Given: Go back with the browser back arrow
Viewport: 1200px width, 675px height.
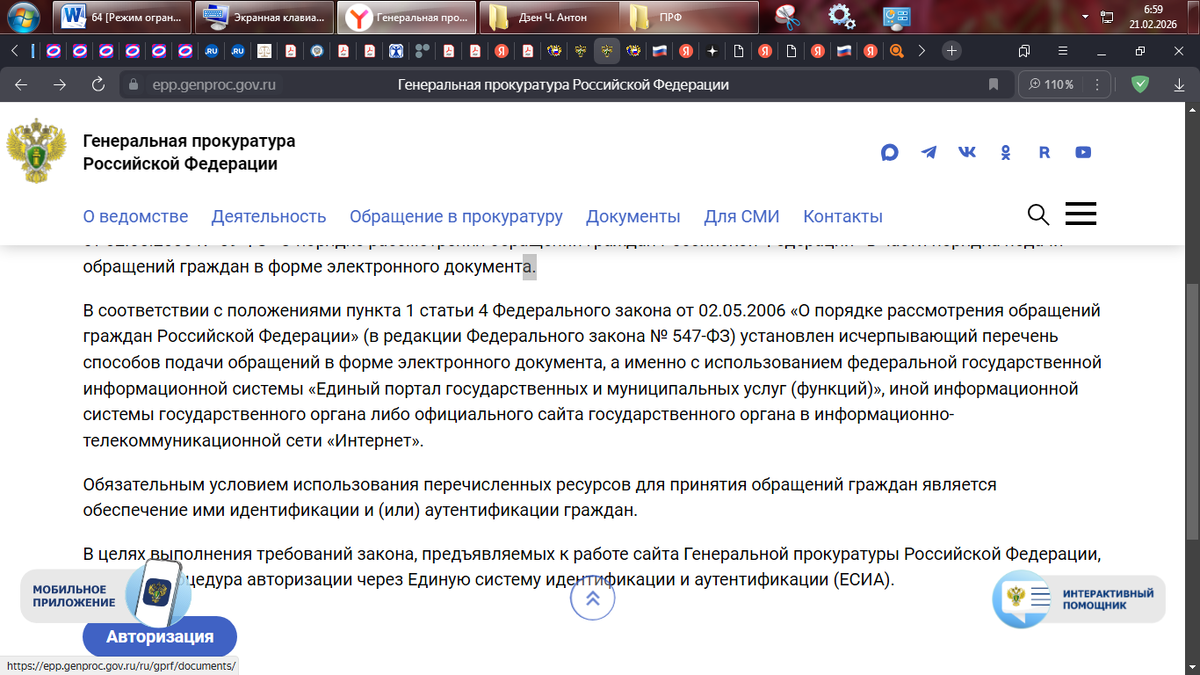Looking at the screenshot, I should tap(21, 85).
